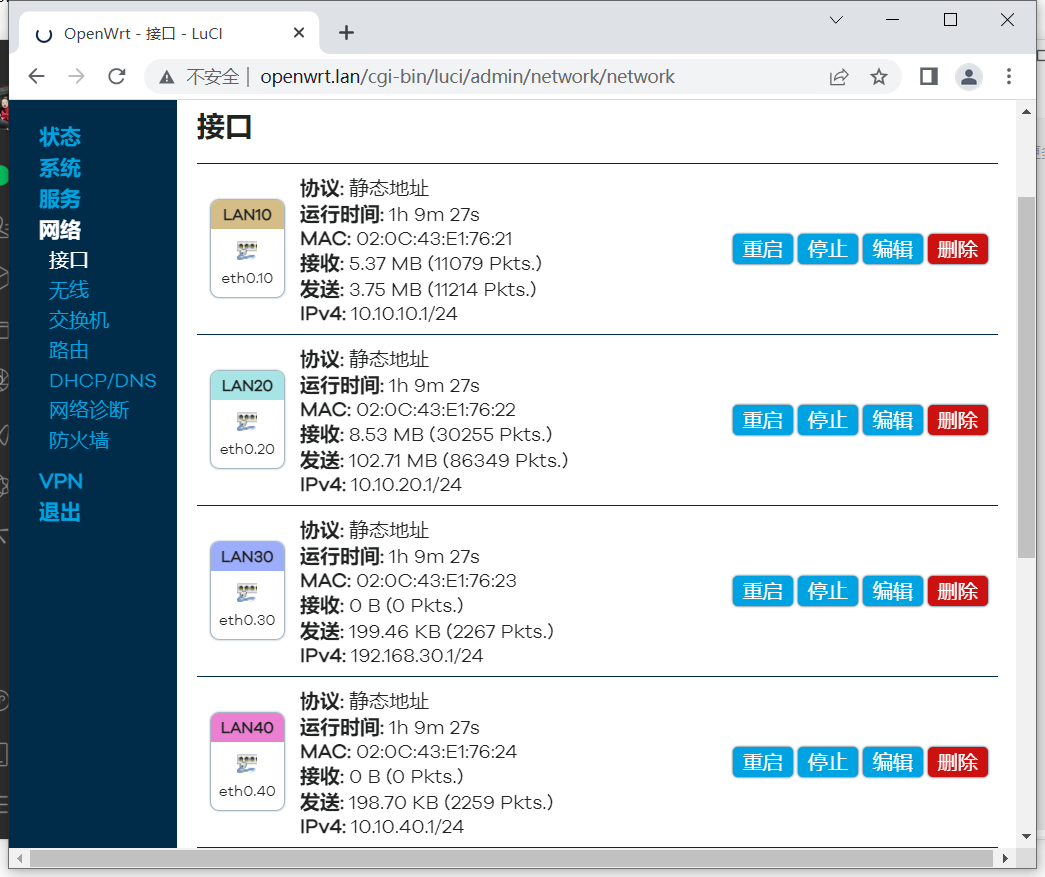Click the page reload icon

119,76
